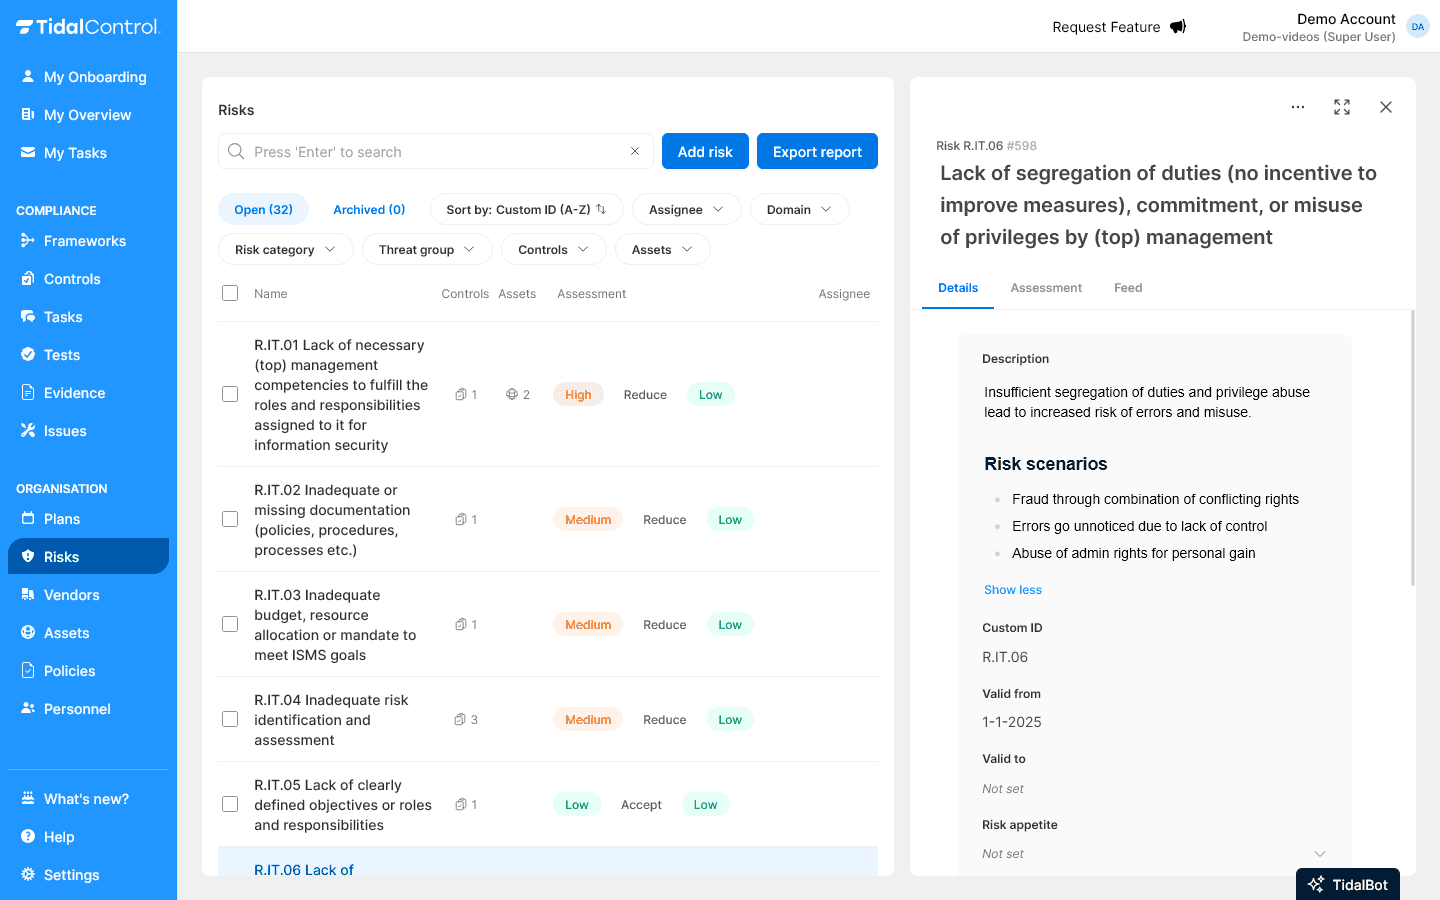
Task: Toggle the select-all checkbox in the header
Action: [x=230, y=293]
